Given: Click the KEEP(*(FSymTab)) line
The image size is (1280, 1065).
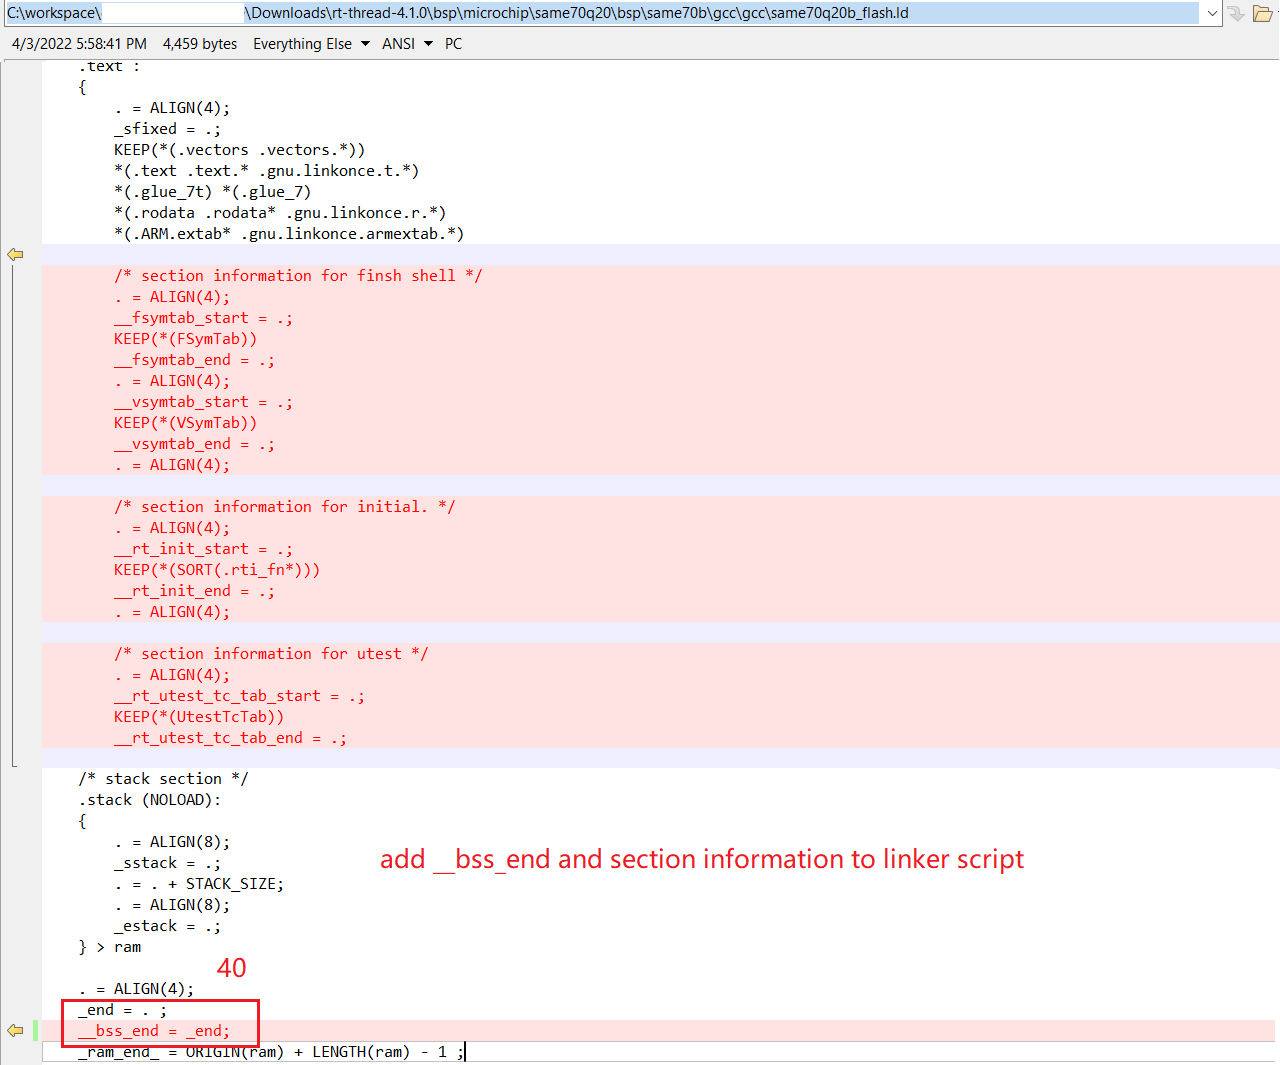Looking at the screenshot, I should 185,339.
